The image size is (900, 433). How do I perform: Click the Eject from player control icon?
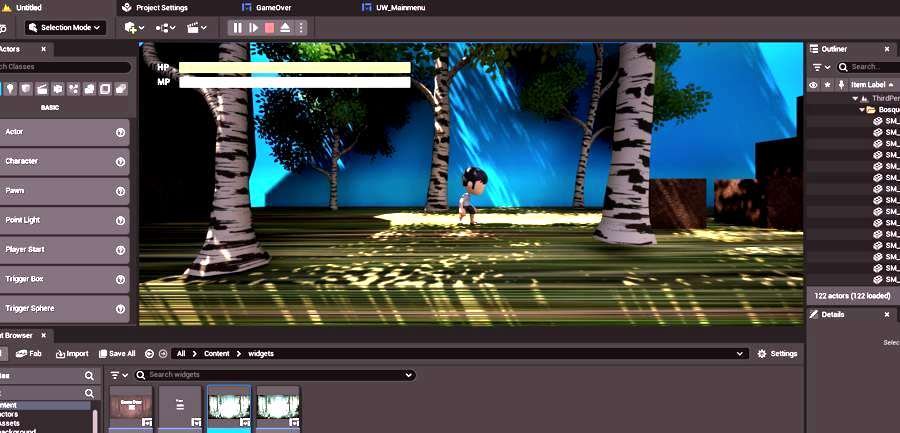pos(285,28)
